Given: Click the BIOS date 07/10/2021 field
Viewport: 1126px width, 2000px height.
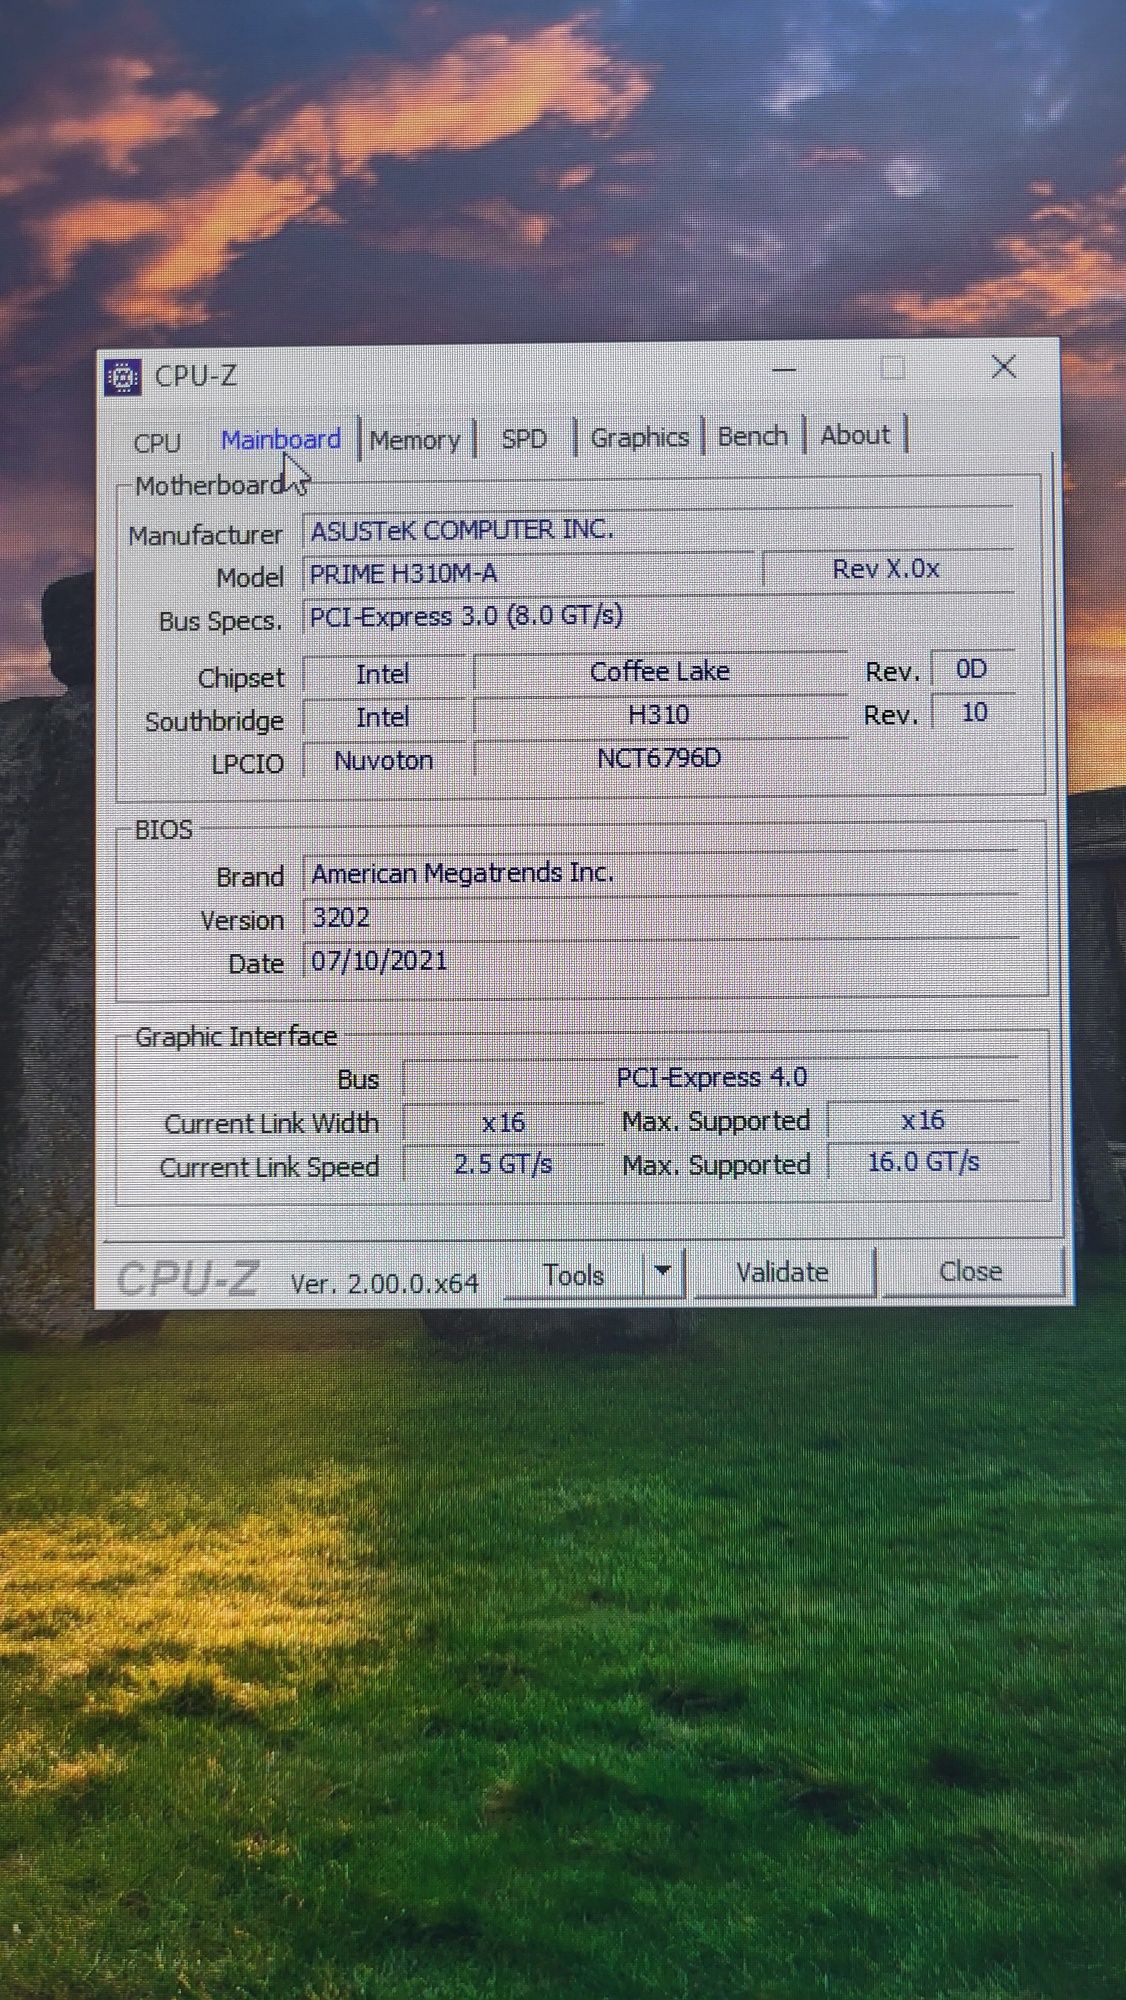Looking at the screenshot, I should tap(660, 961).
